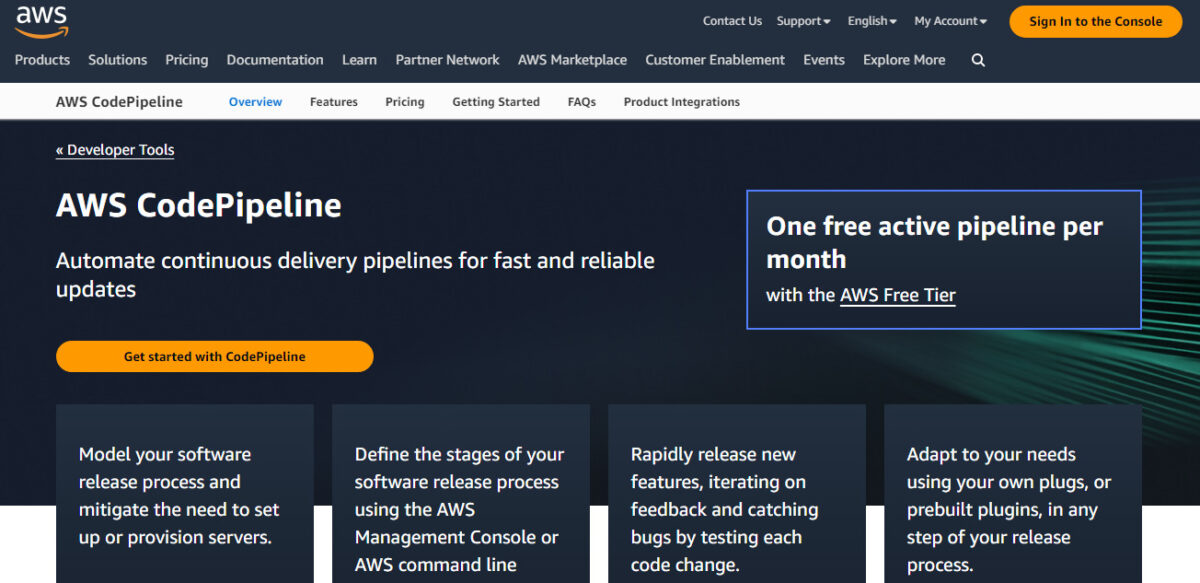
Task: Expand the Support dropdown
Action: 803,21
